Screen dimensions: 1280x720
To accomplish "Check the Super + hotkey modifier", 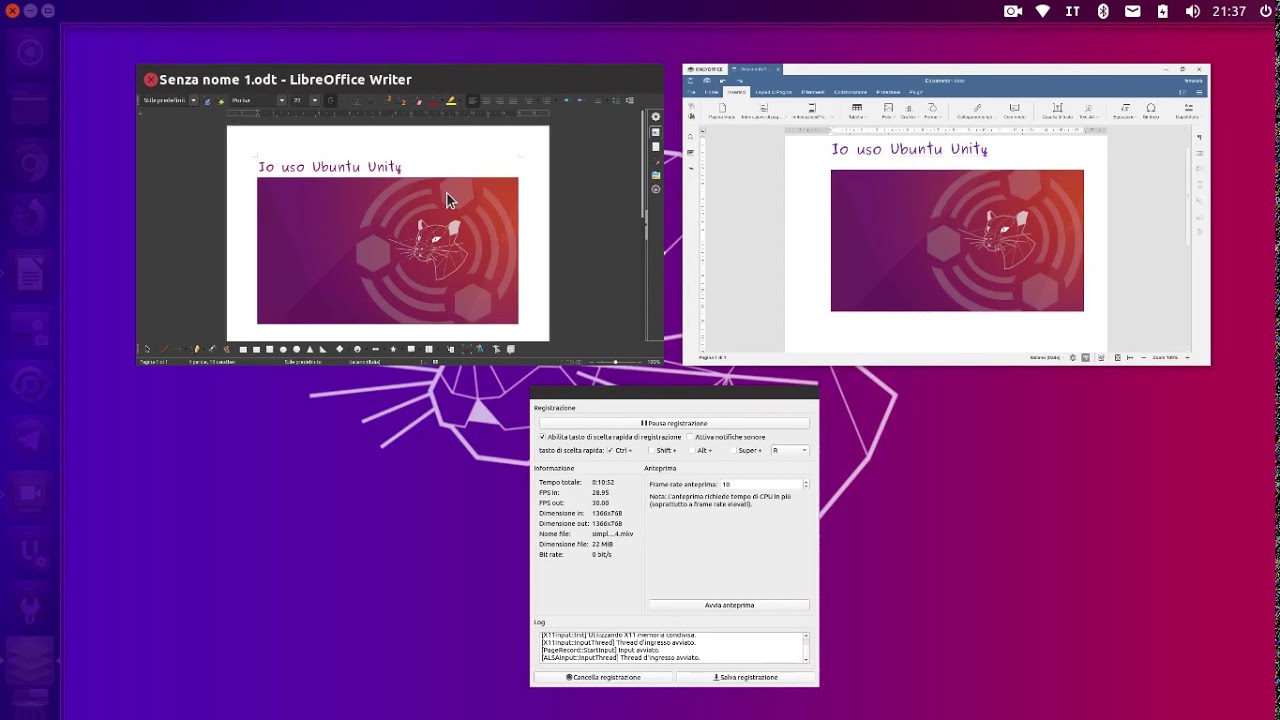I will pyautogui.click(x=734, y=450).
